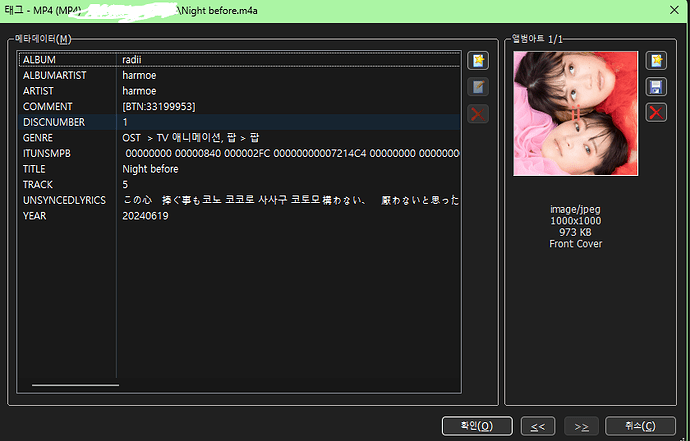The image size is (690, 441).
Task: Click the year value 20240619
Action: (145, 216)
